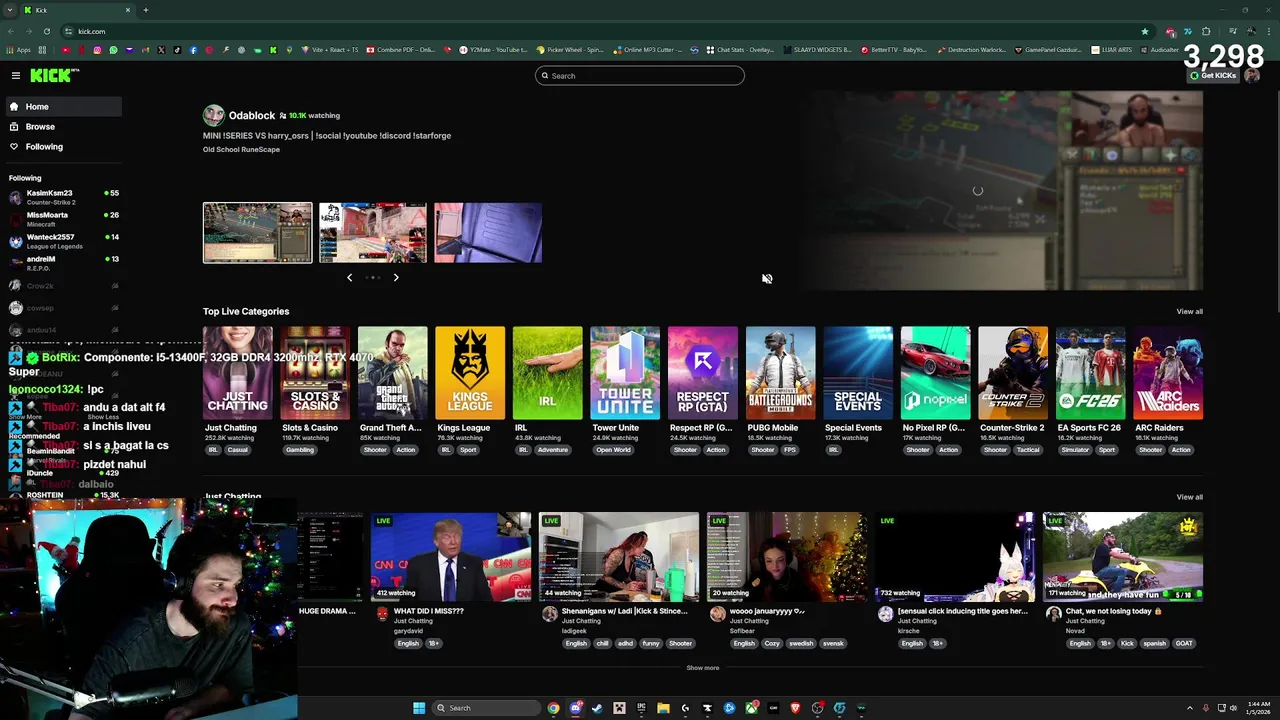1280x720 pixels.
Task: Open Counter-Strike 2 category card
Action: [1013, 373]
